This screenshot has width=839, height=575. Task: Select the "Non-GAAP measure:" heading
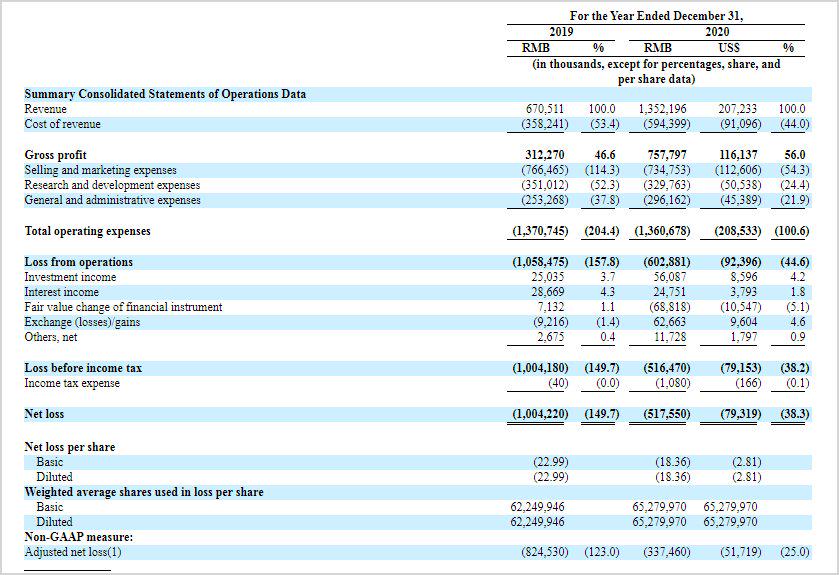click(x=78, y=537)
